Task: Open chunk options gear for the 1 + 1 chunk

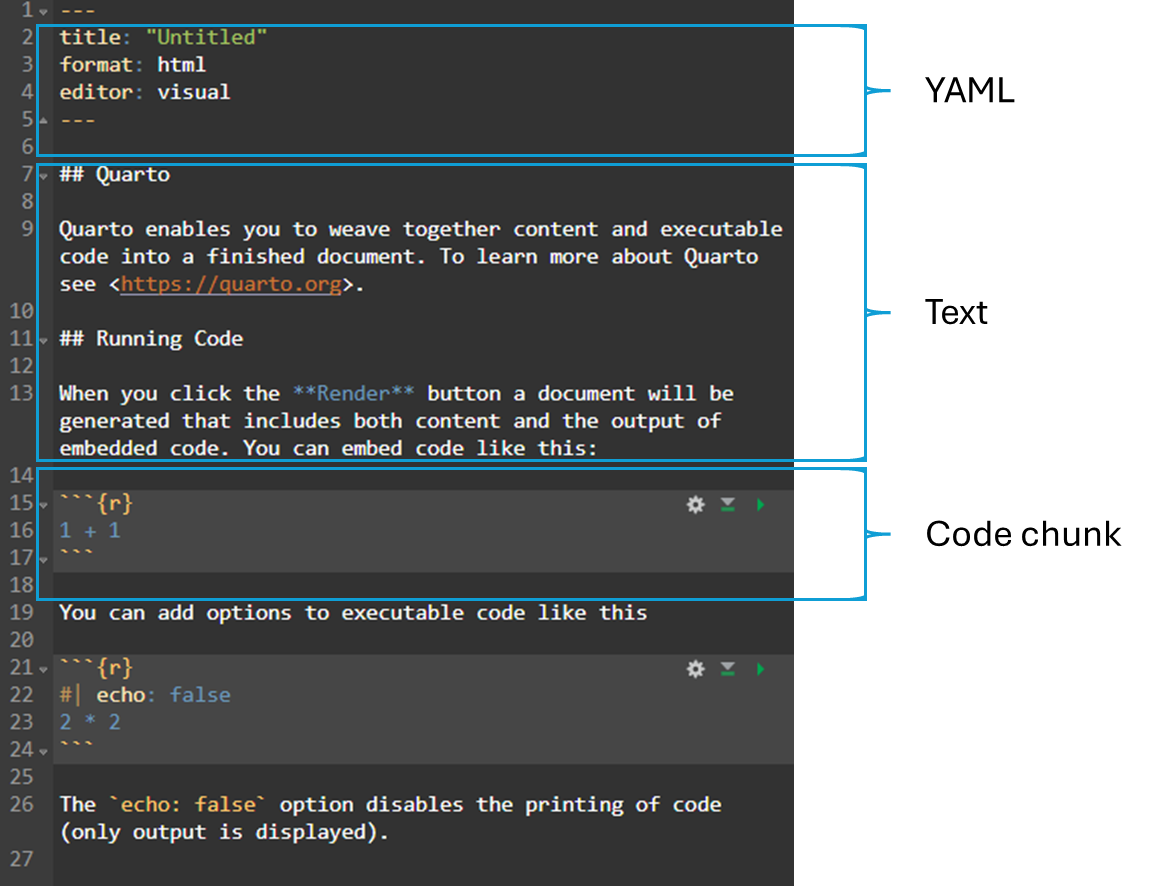Action: tap(695, 505)
